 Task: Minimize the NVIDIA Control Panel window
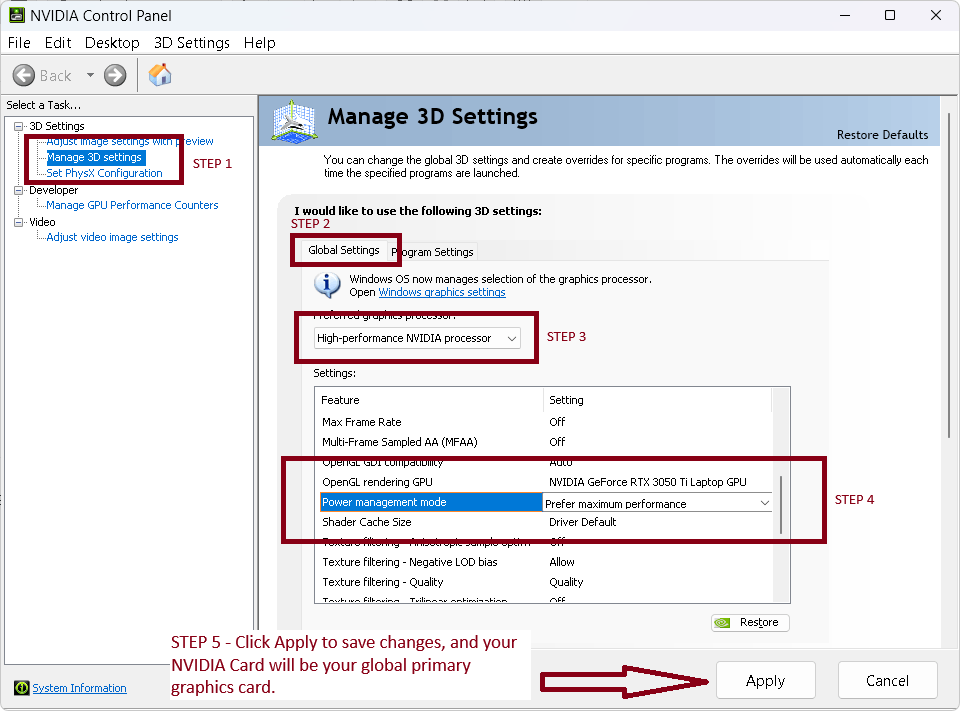845,15
